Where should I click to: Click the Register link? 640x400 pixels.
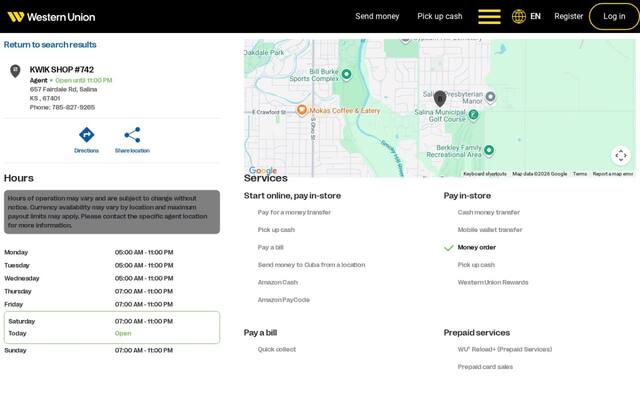click(x=569, y=16)
